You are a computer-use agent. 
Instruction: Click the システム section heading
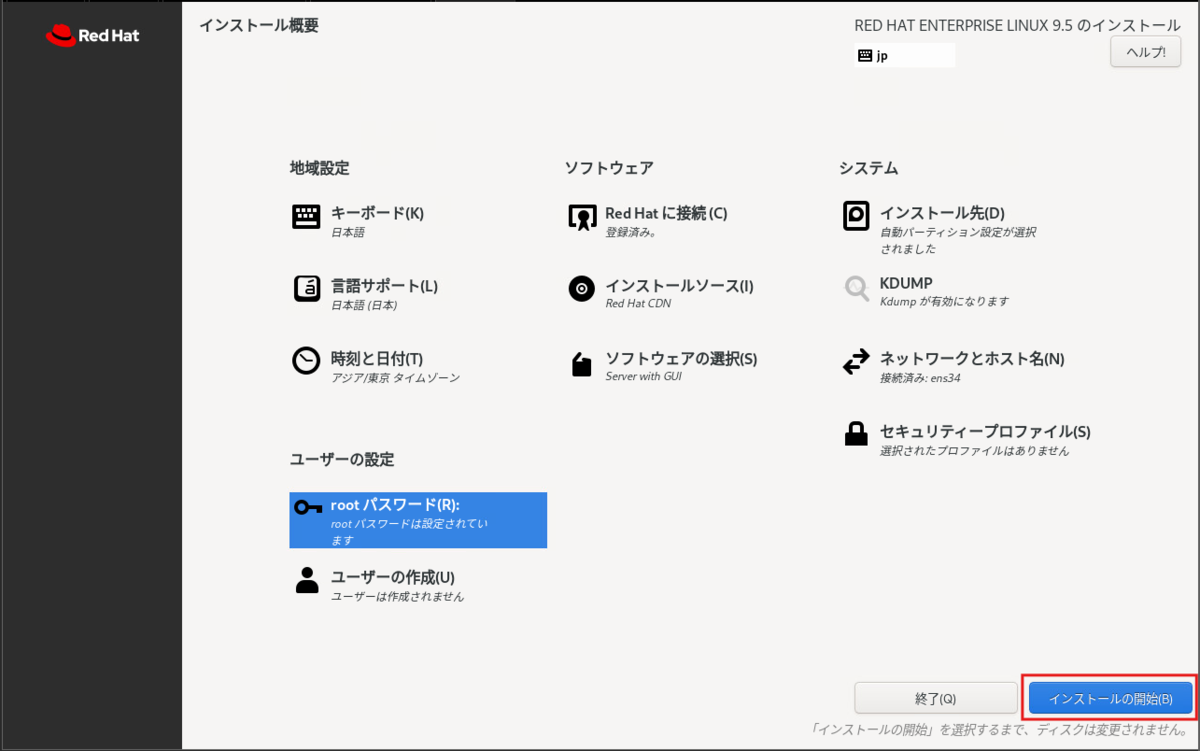[868, 168]
